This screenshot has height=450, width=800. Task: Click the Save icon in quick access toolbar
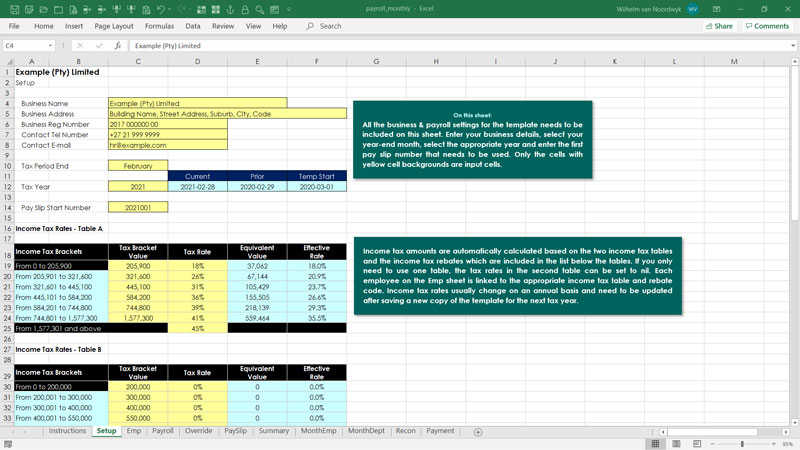[14, 9]
